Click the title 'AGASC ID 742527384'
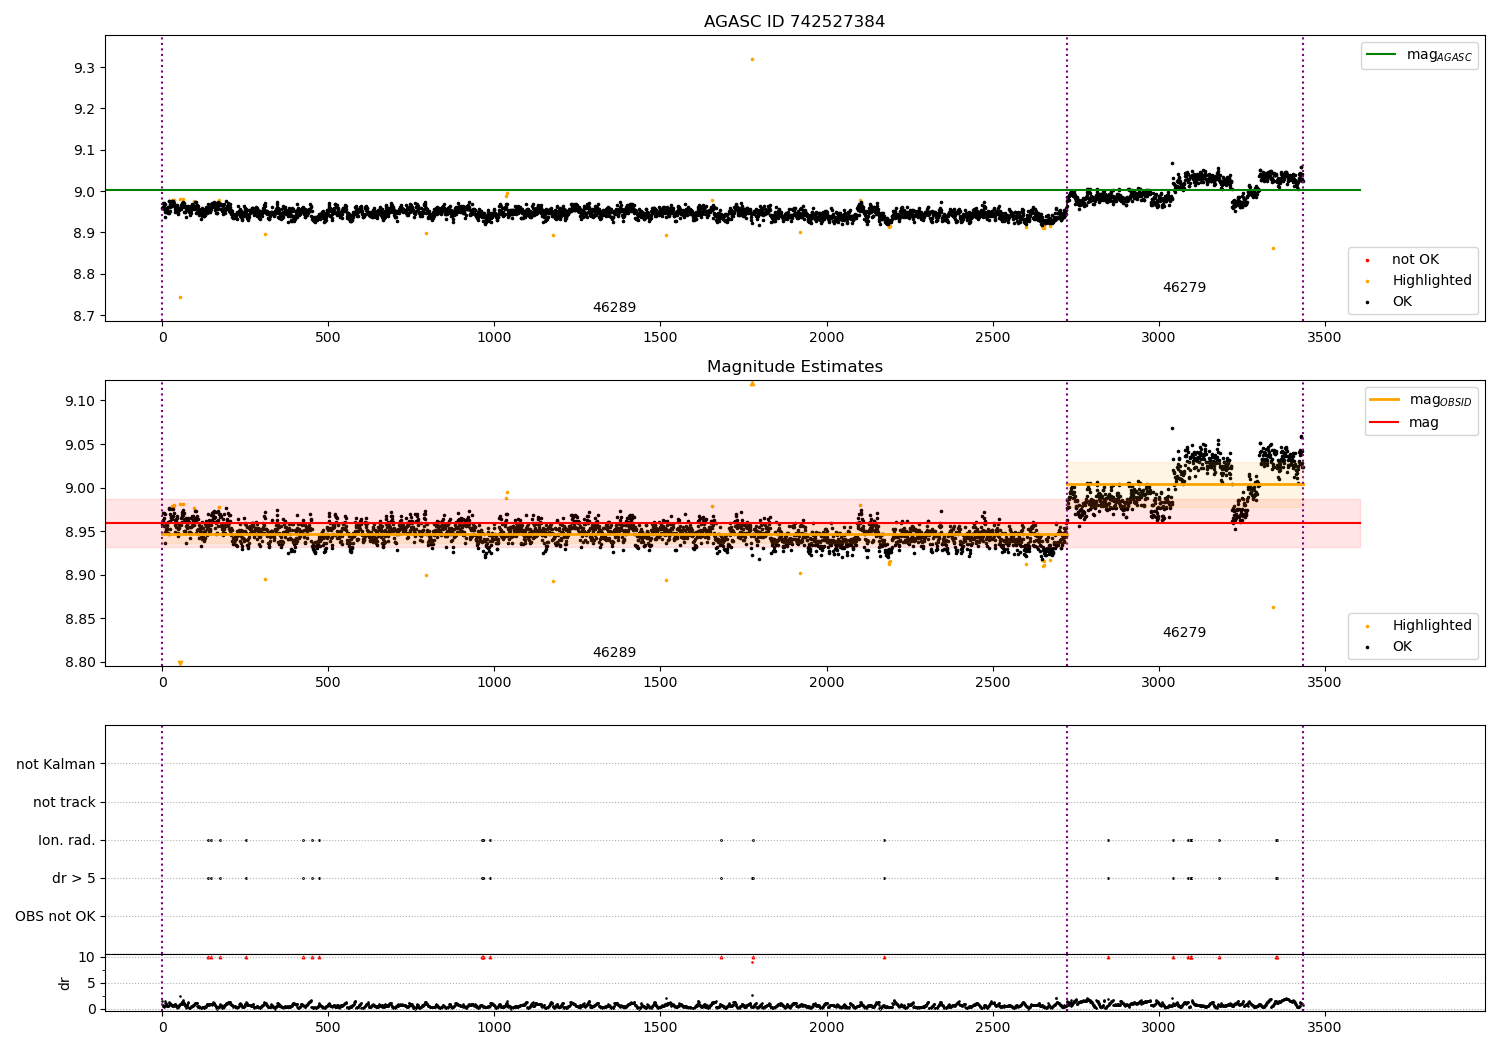This screenshot has width=1500, height=1050. [794, 22]
